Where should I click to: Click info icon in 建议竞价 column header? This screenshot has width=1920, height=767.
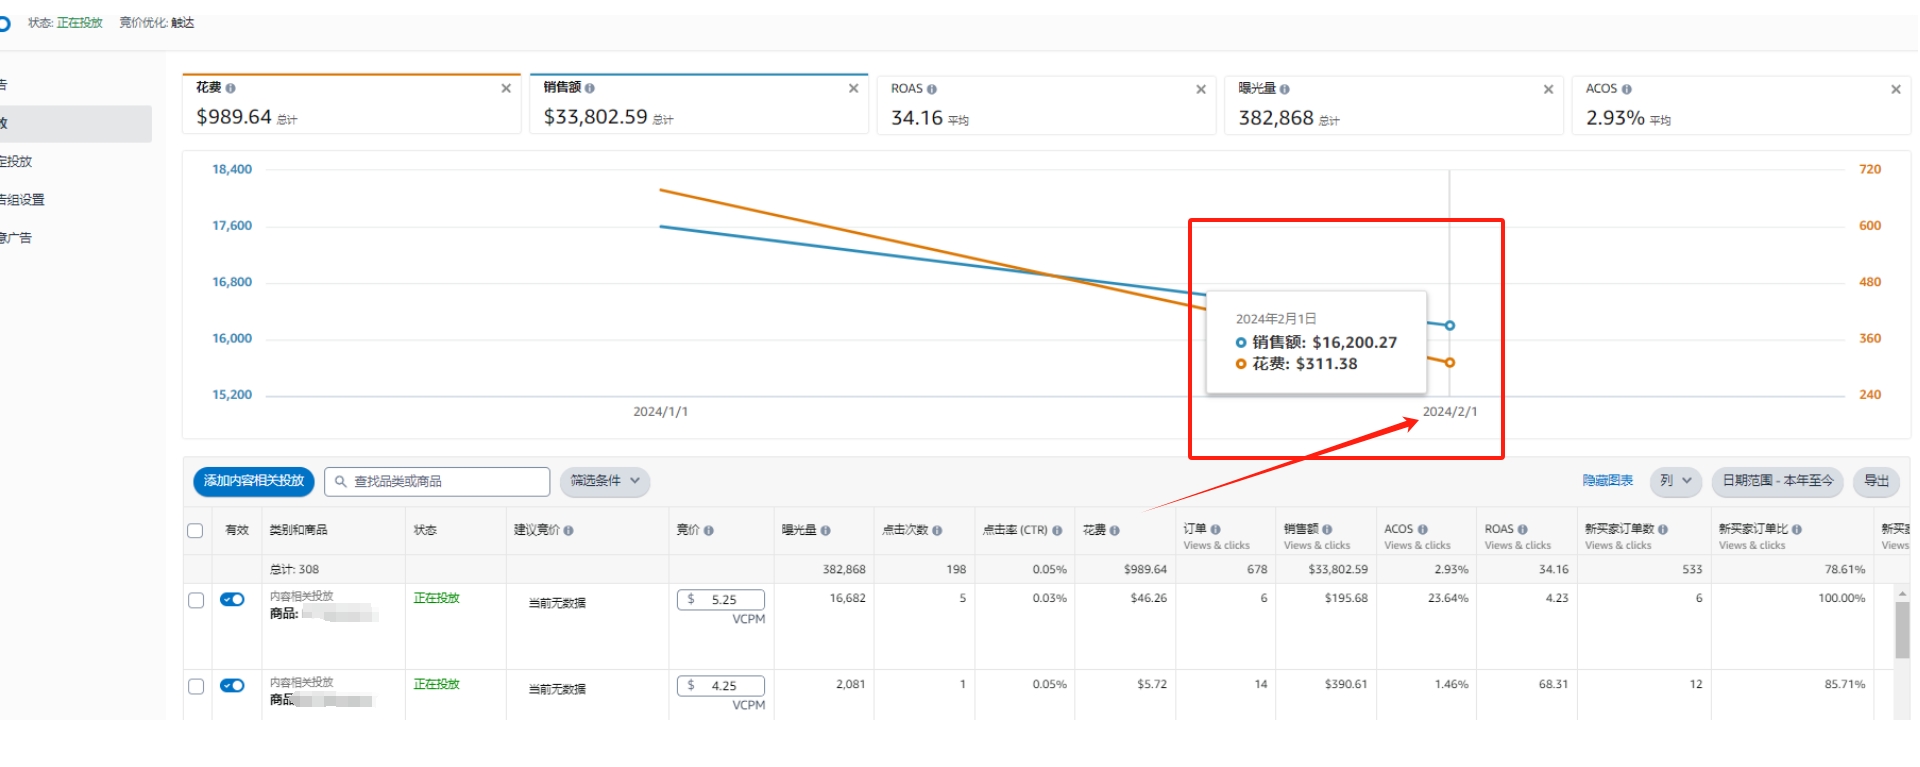(568, 531)
